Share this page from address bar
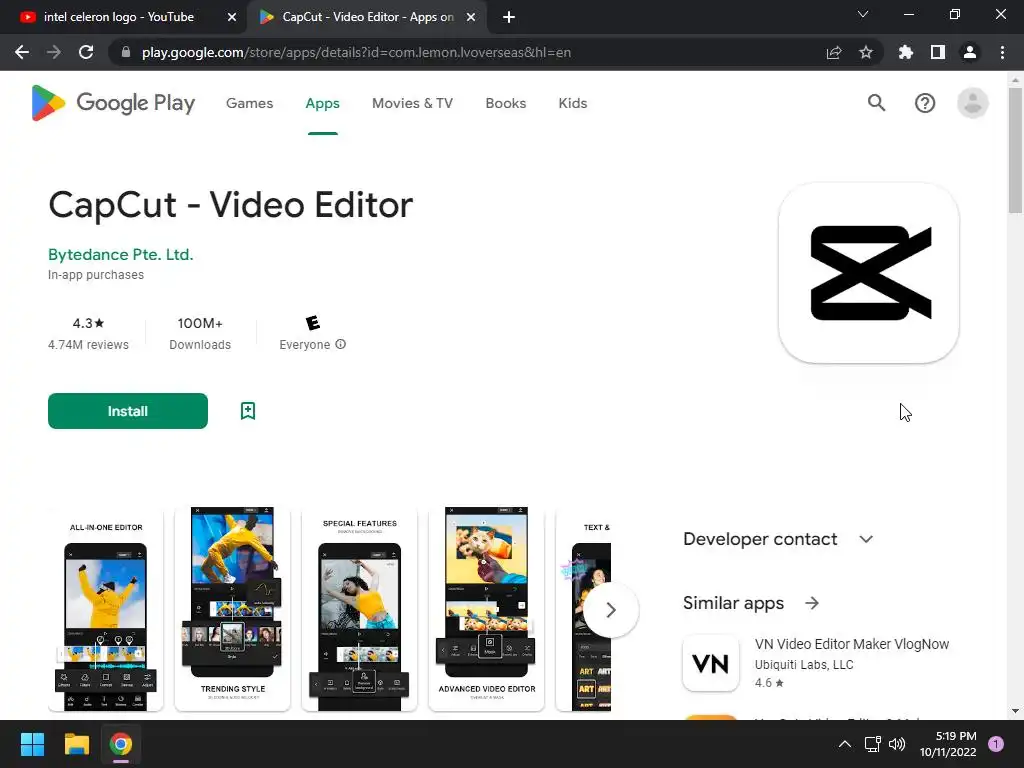The height and width of the screenshot is (768, 1024). tap(834, 52)
